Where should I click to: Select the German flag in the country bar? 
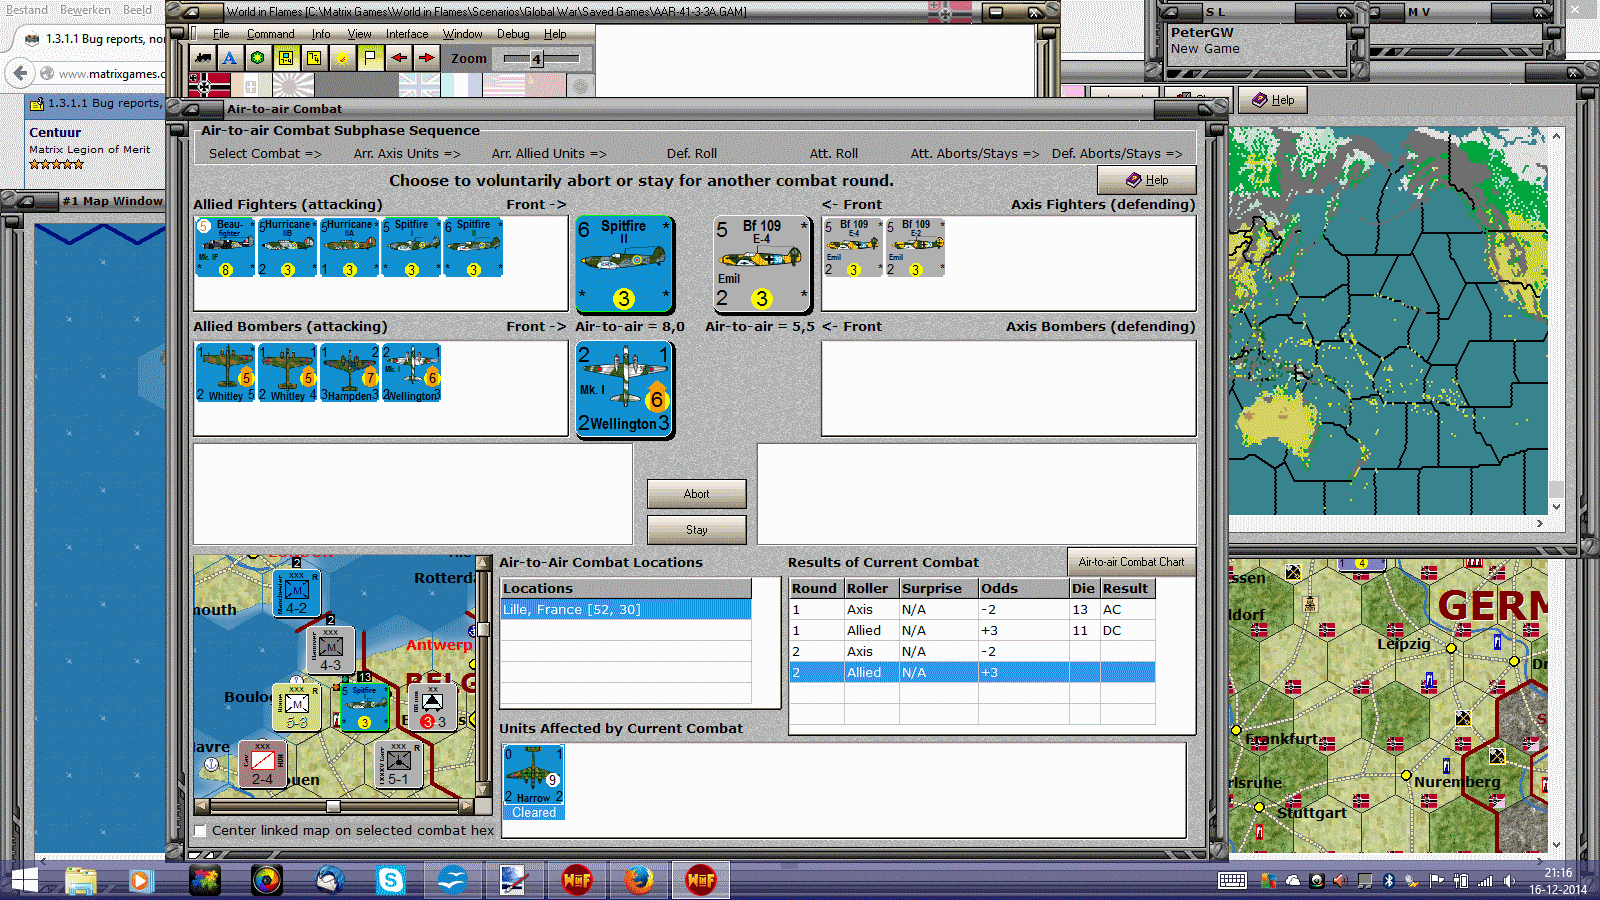tap(209, 85)
